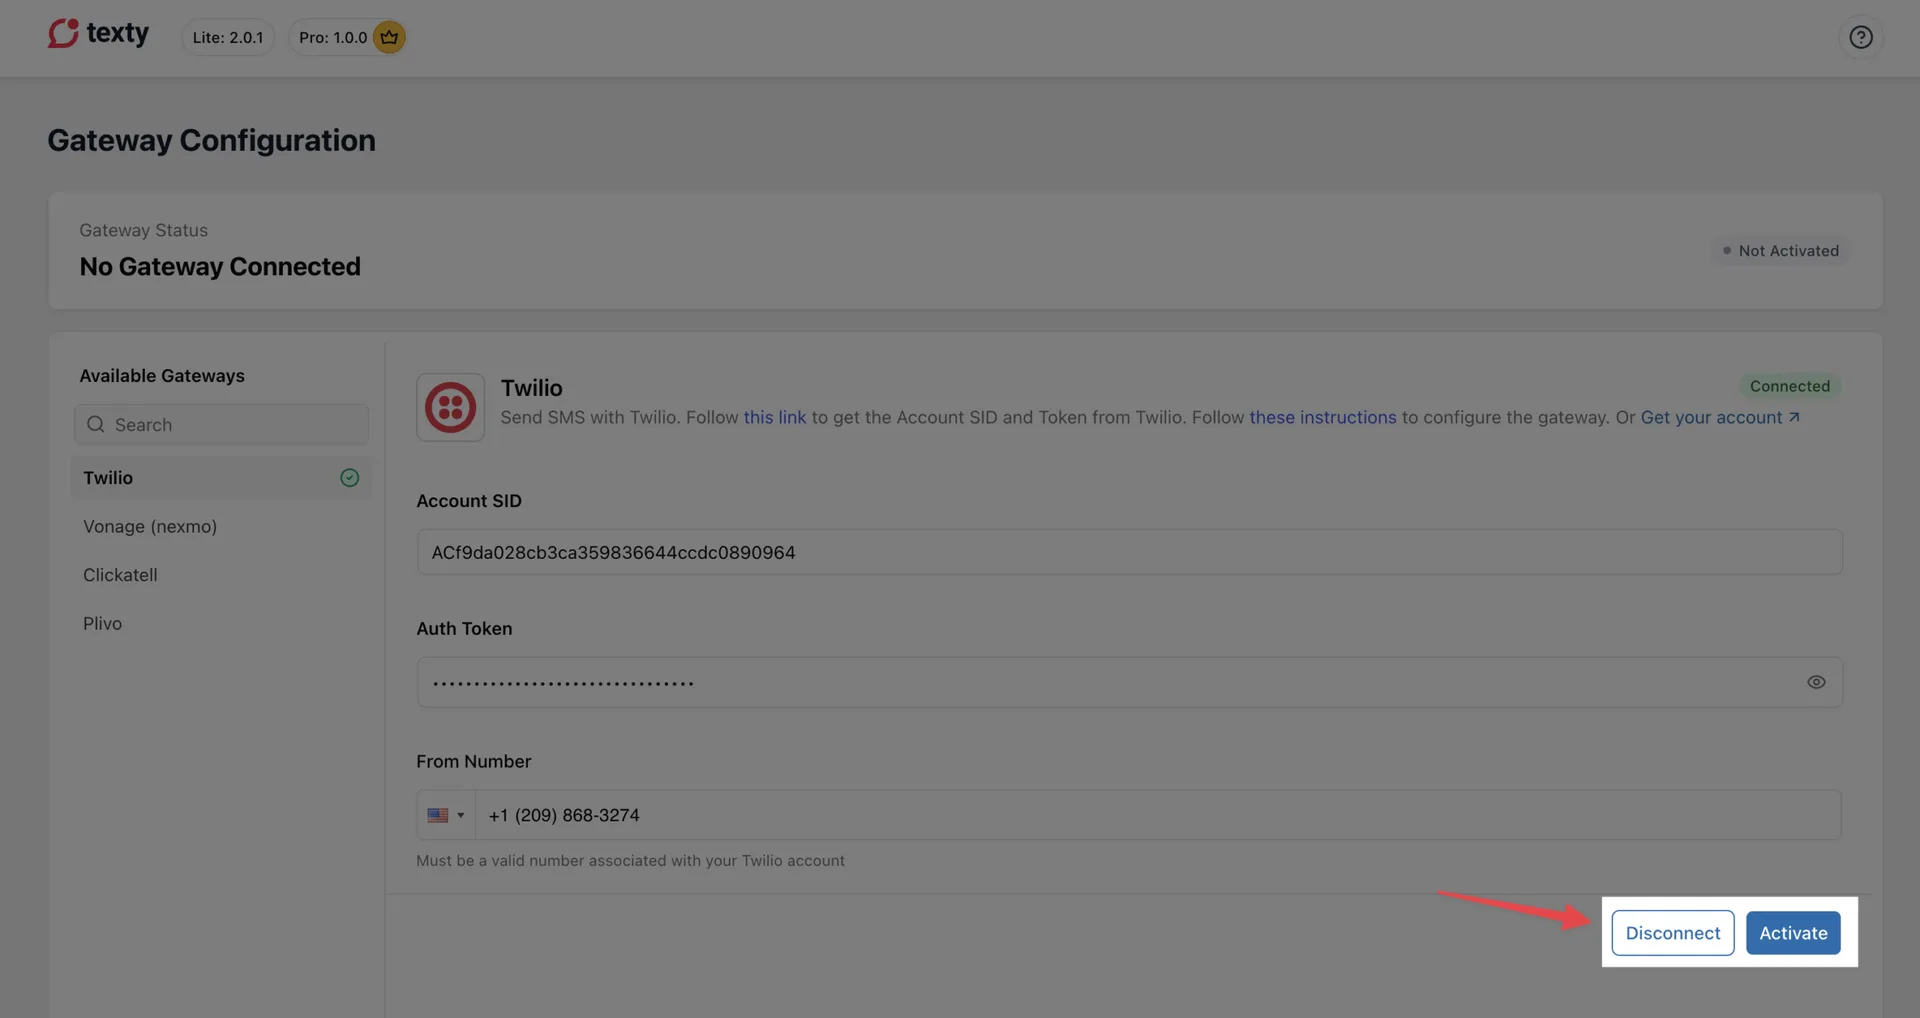Click the 'Available Gateways' label
This screenshot has height=1018, width=1920.
162,376
